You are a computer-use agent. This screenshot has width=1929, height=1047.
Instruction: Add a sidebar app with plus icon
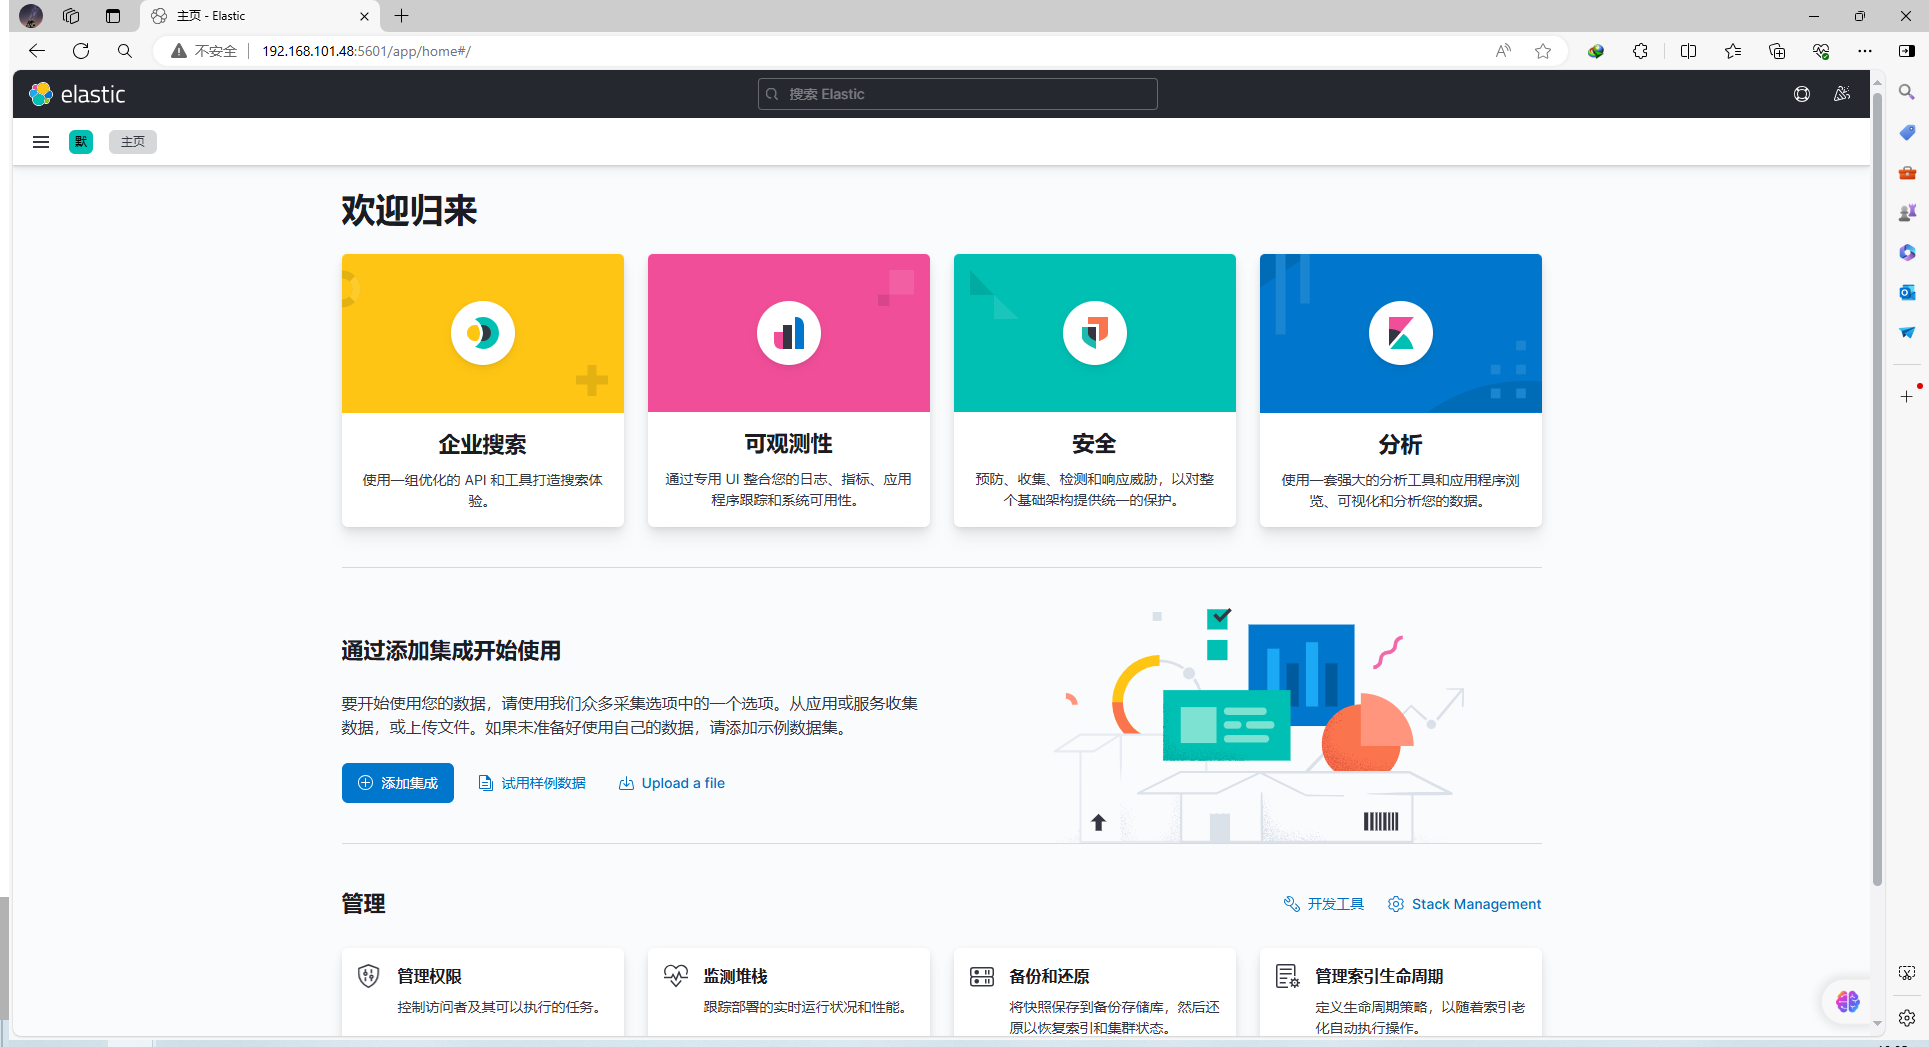(1907, 396)
